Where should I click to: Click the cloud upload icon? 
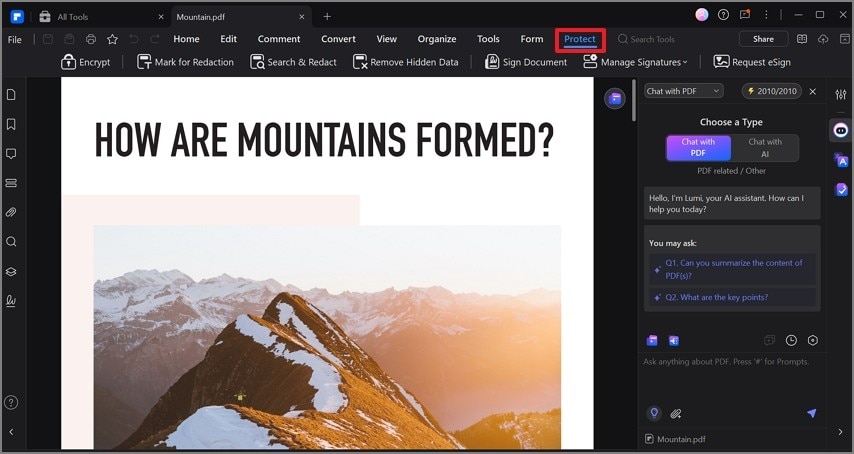click(x=823, y=39)
